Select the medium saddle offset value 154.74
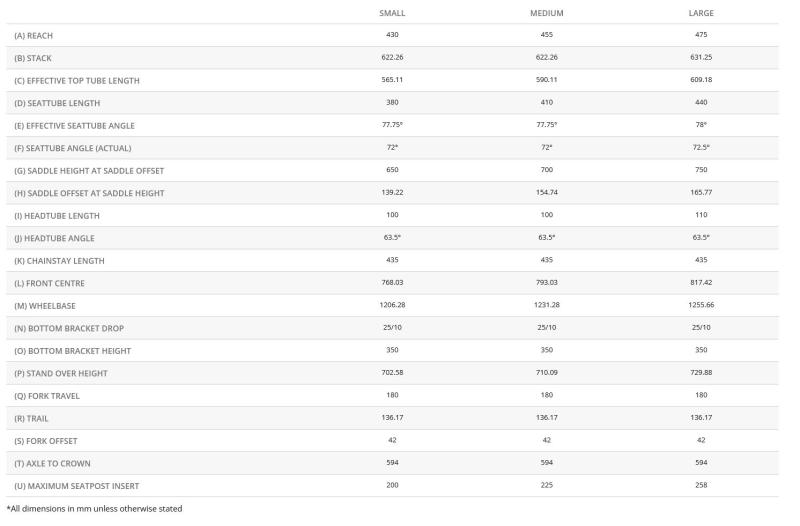 546,192
